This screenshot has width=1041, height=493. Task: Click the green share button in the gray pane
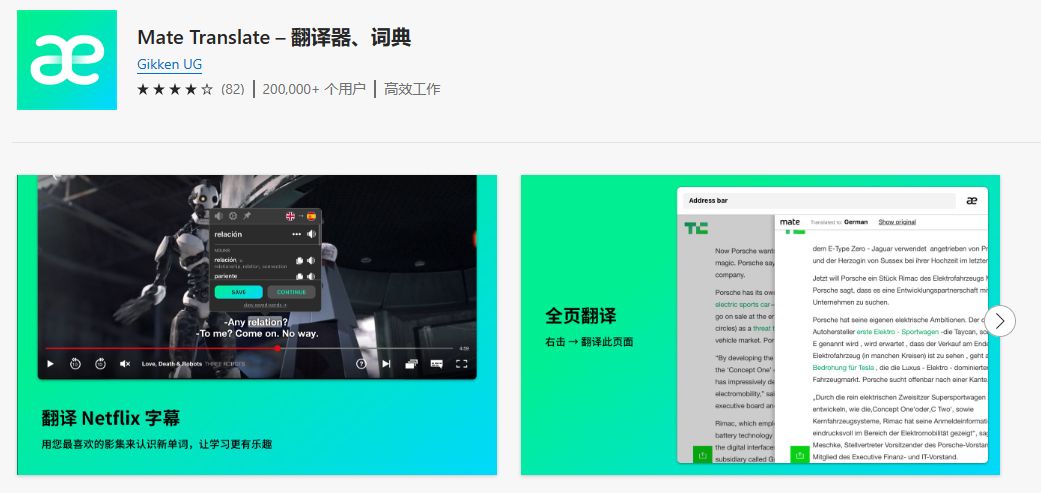(x=702, y=455)
